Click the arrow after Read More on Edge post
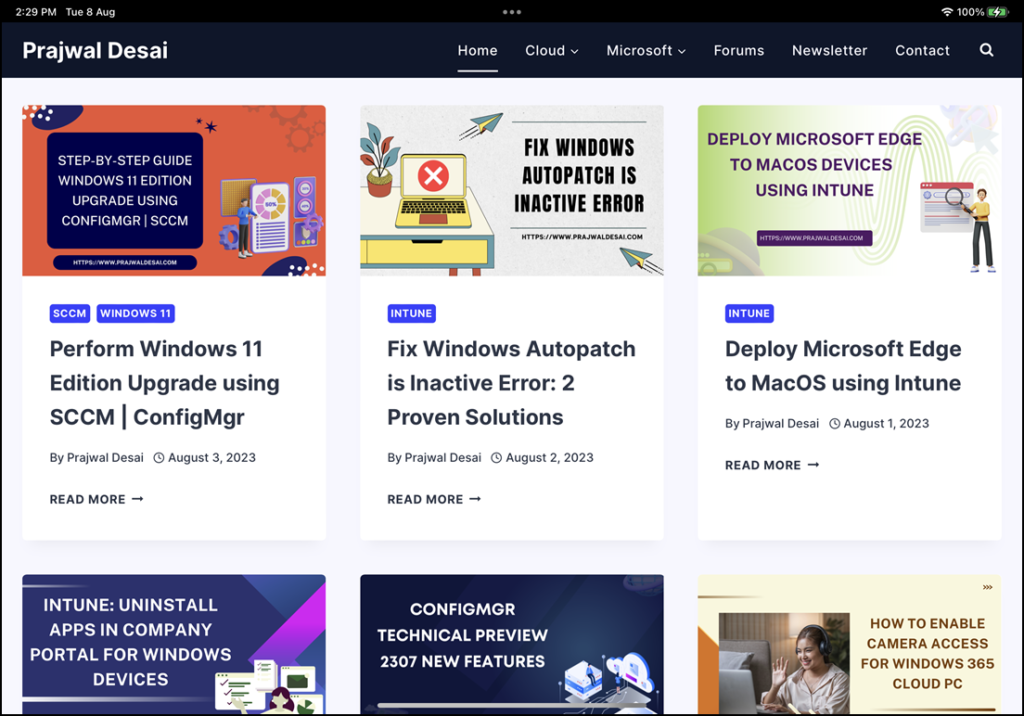1024x716 pixels. click(x=813, y=465)
